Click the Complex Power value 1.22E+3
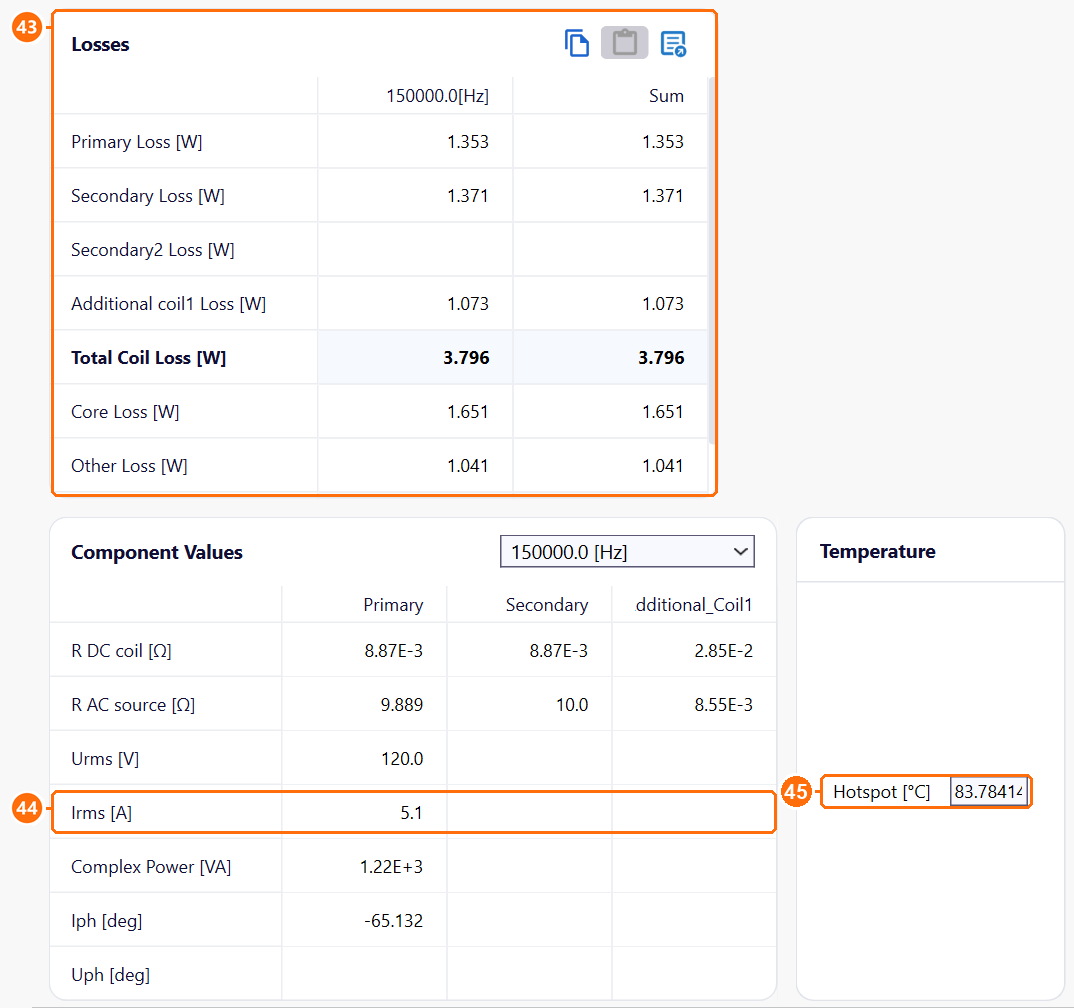Image resolution: width=1074 pixels, height=1008 pixels. [391, 867]
